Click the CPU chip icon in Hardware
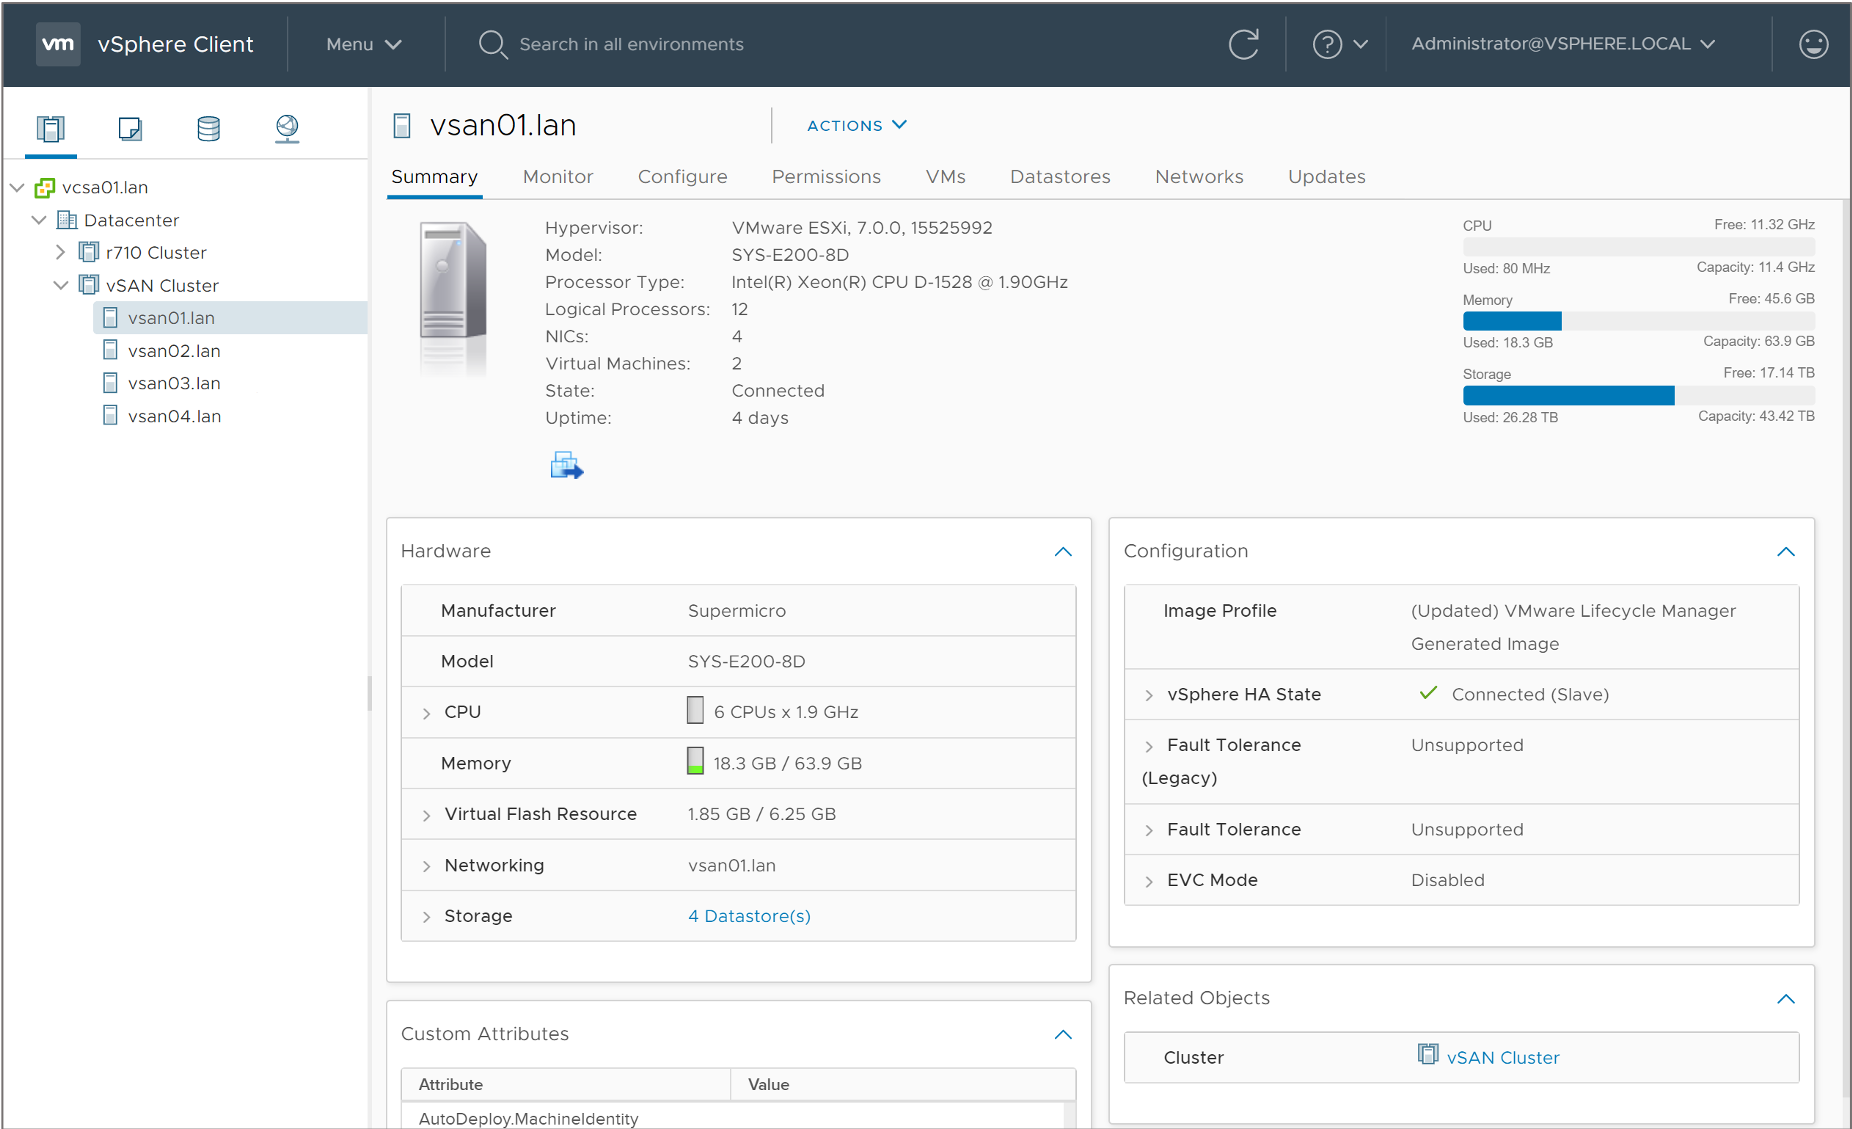1852x1129 pixels. click(695, 711)
